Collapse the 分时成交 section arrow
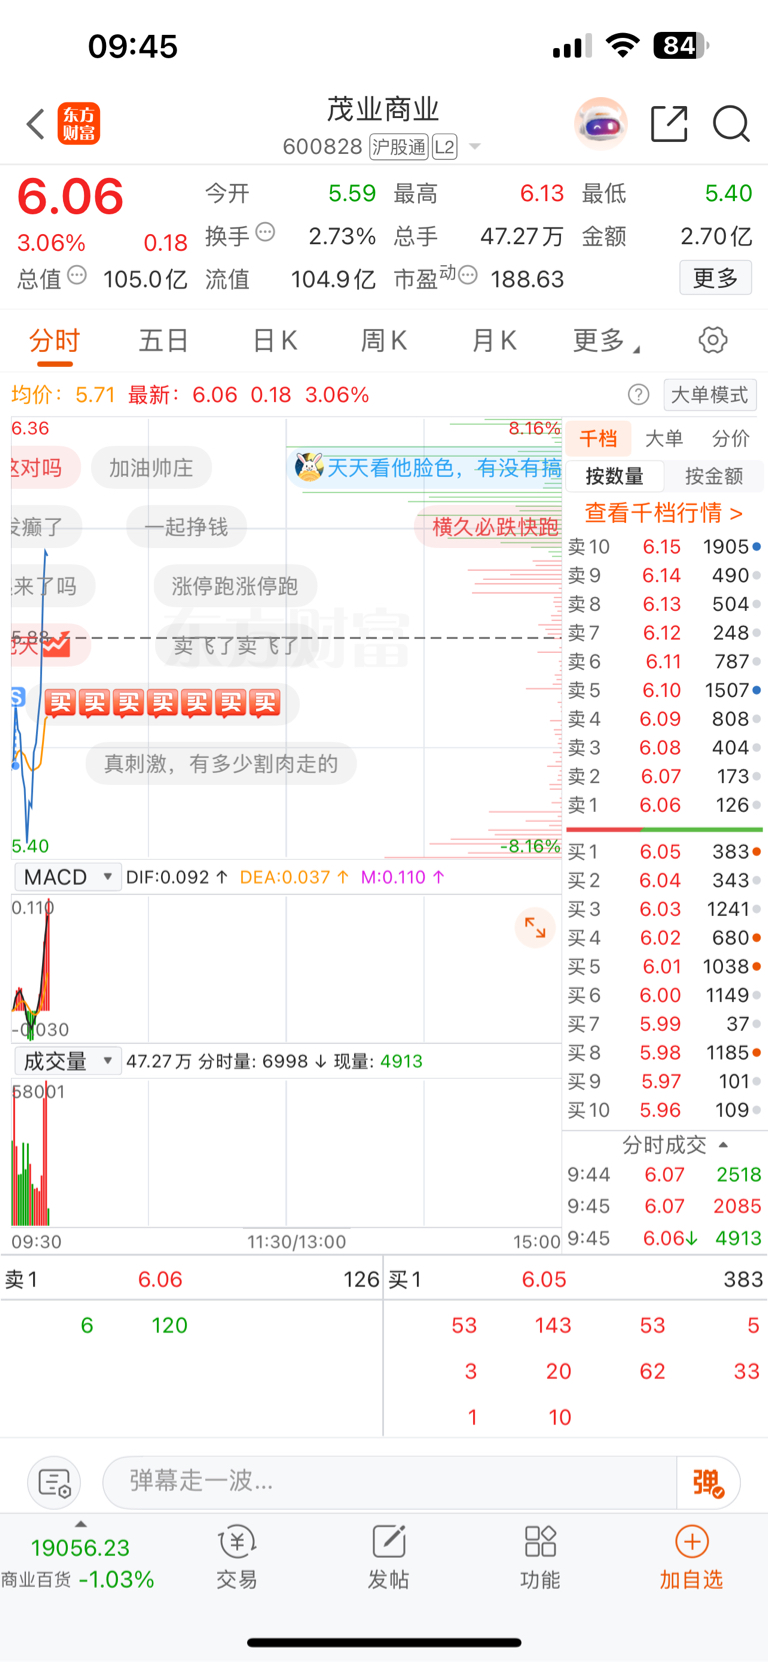This screenshot has width=768, height=1662. tap(723, 1144)
